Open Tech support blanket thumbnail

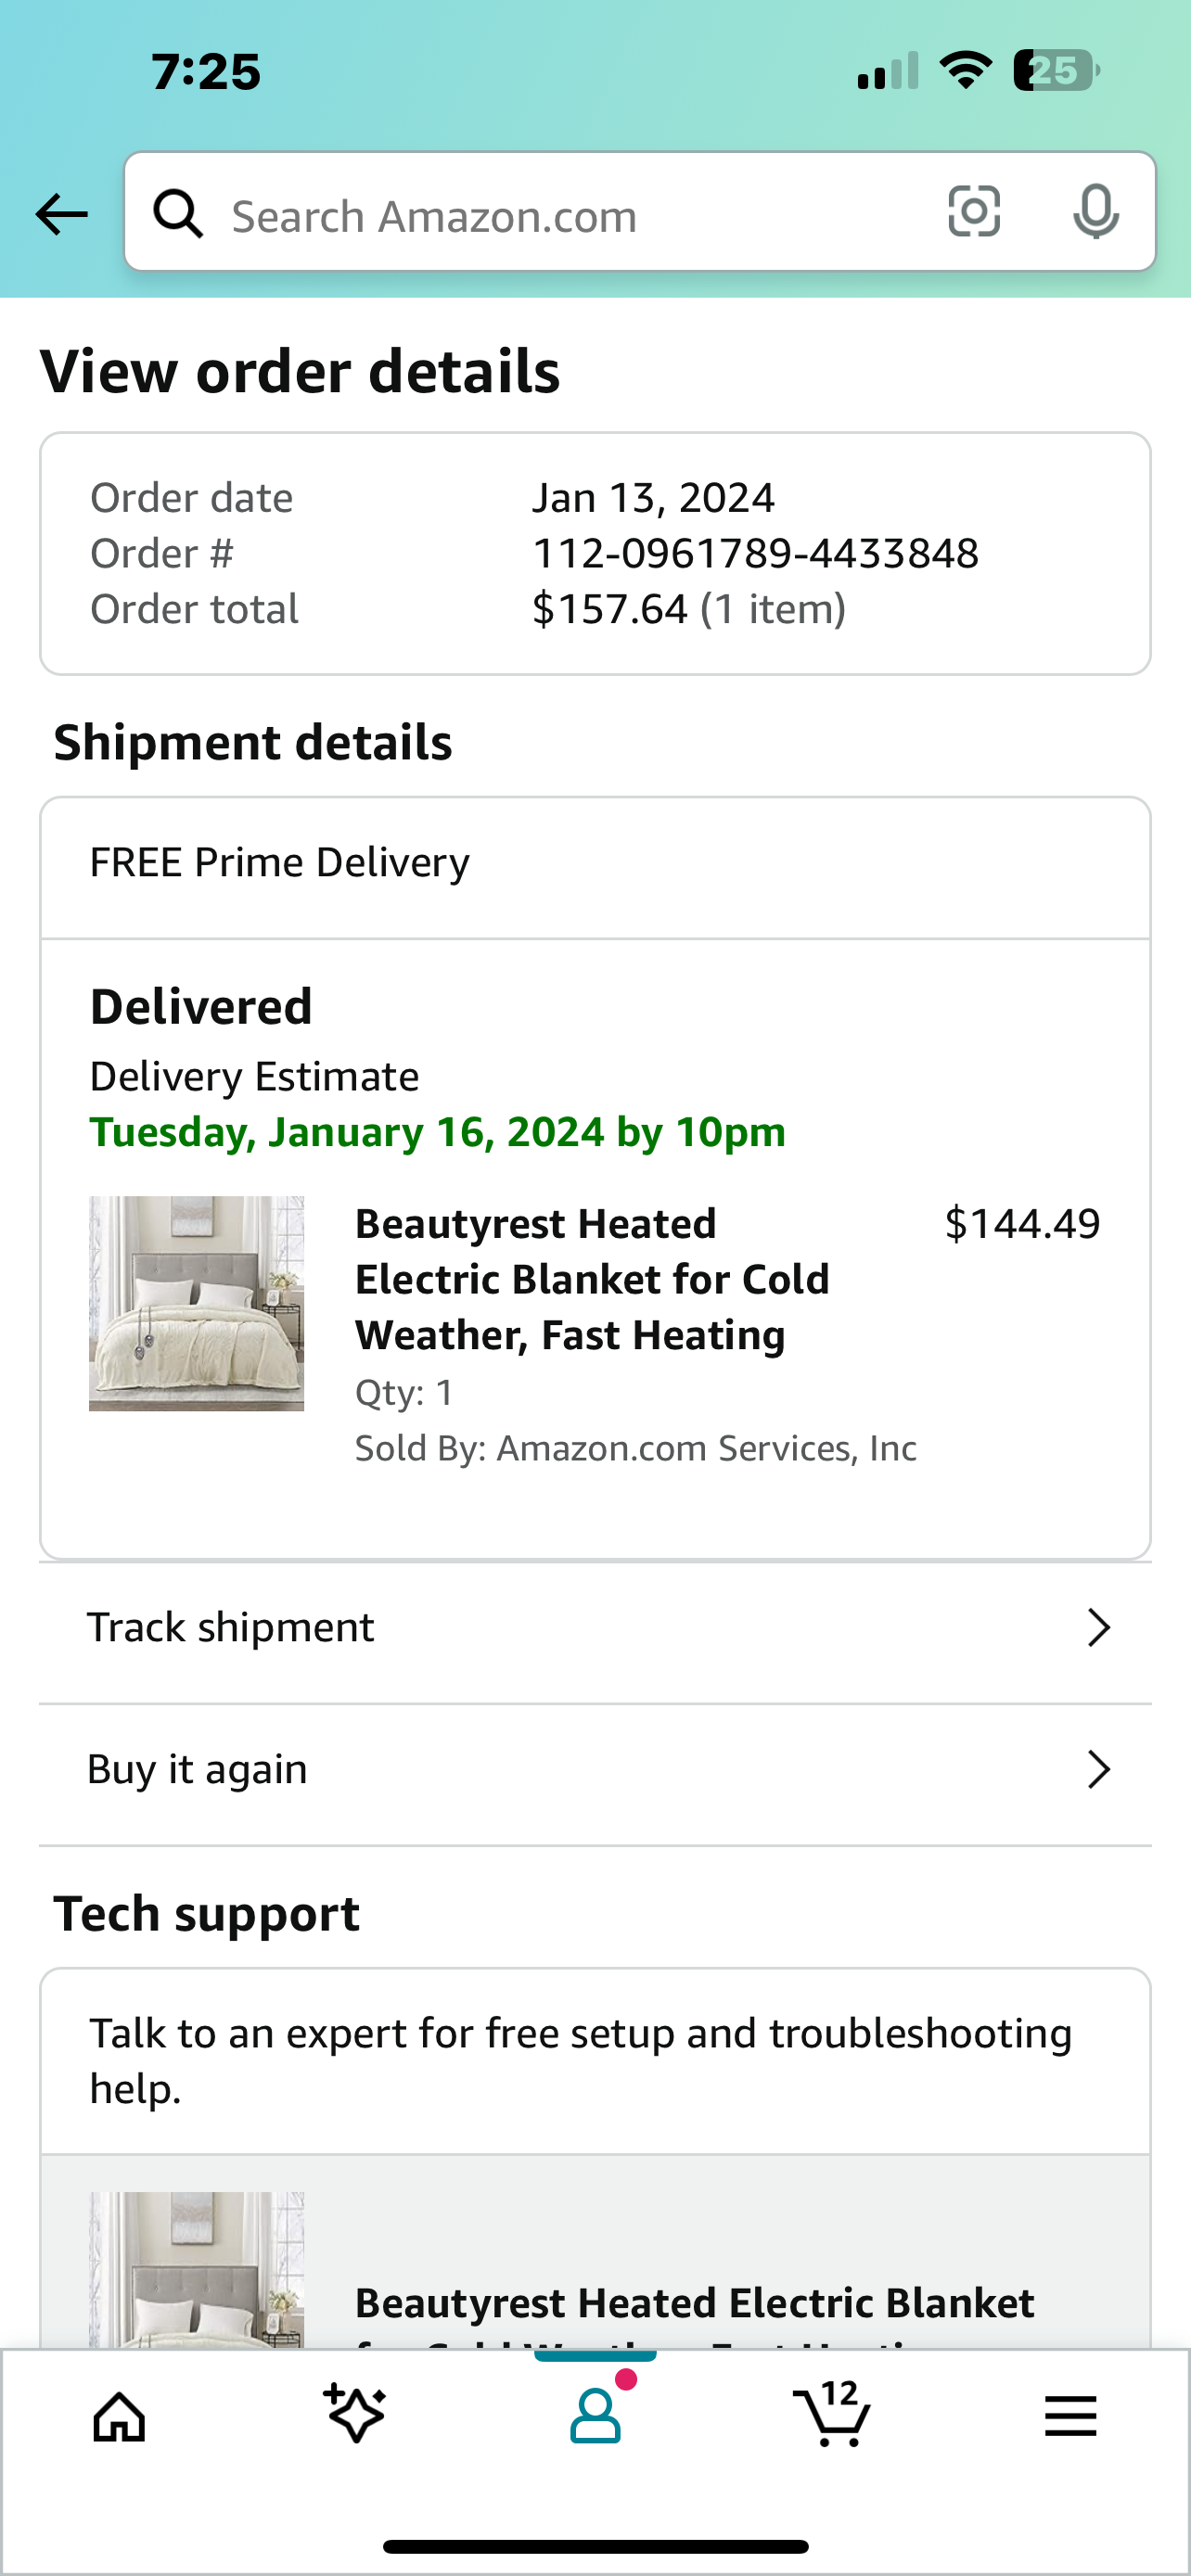pos(196,2269)
